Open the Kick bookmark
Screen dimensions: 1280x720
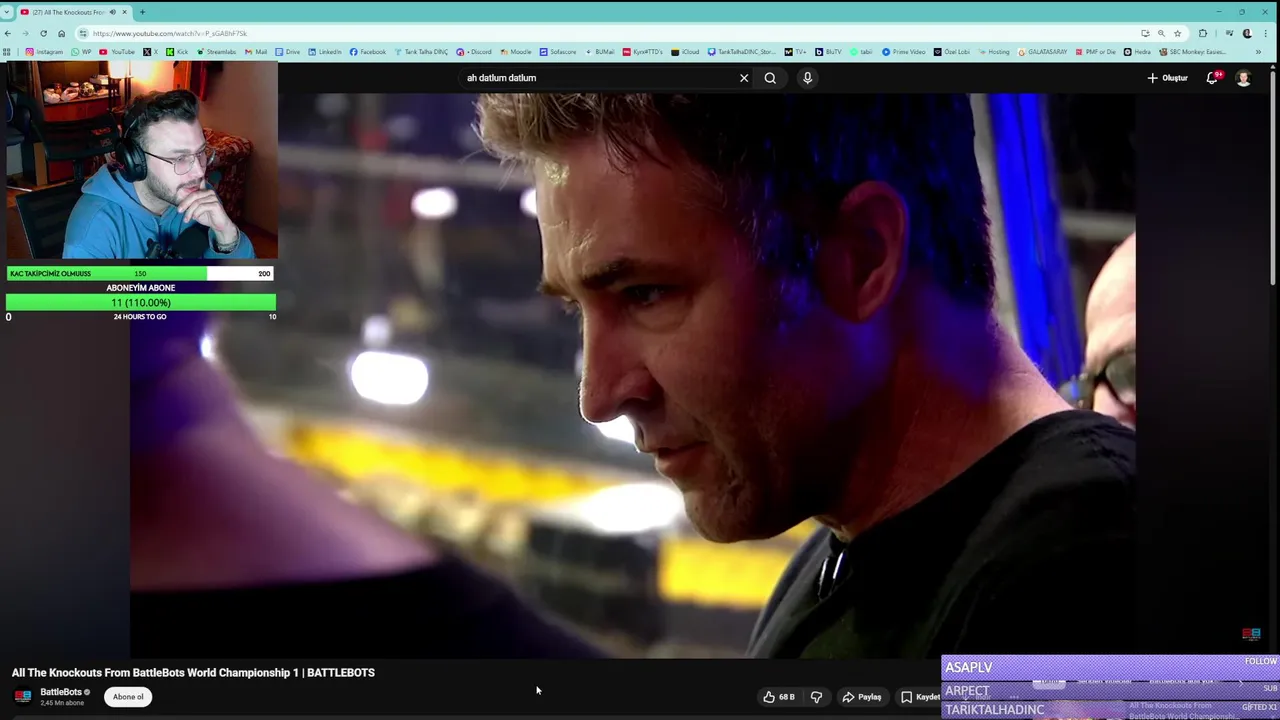(177, 52)
